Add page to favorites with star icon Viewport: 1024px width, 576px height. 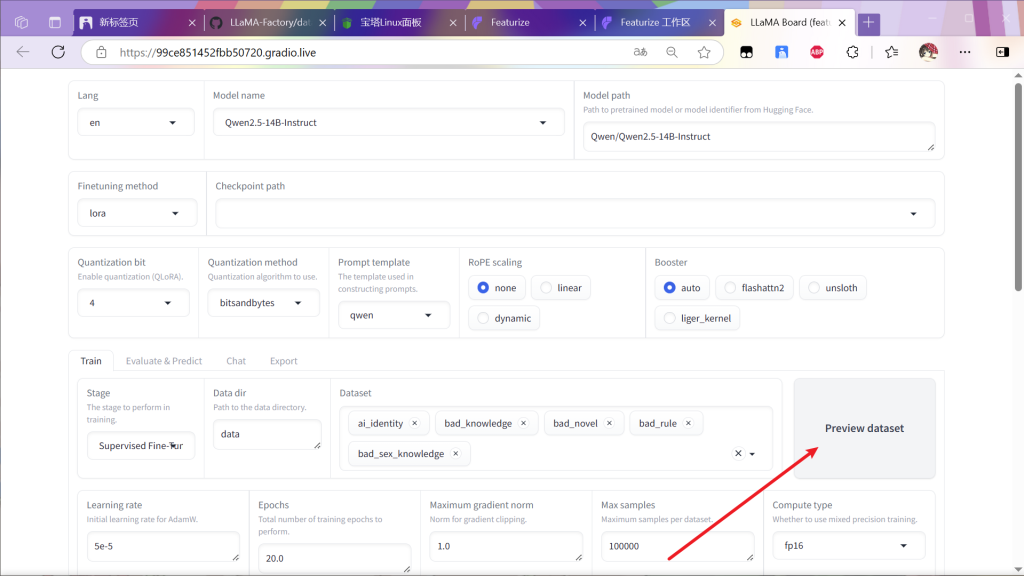pyautogui.click(x=704, y=52)
